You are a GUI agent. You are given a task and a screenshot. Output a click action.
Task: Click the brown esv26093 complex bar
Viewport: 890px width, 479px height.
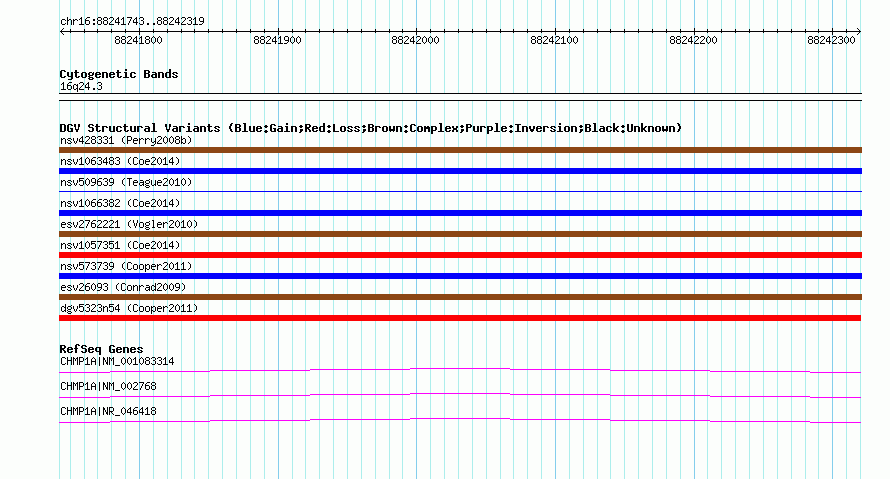(x=460, y=297)
